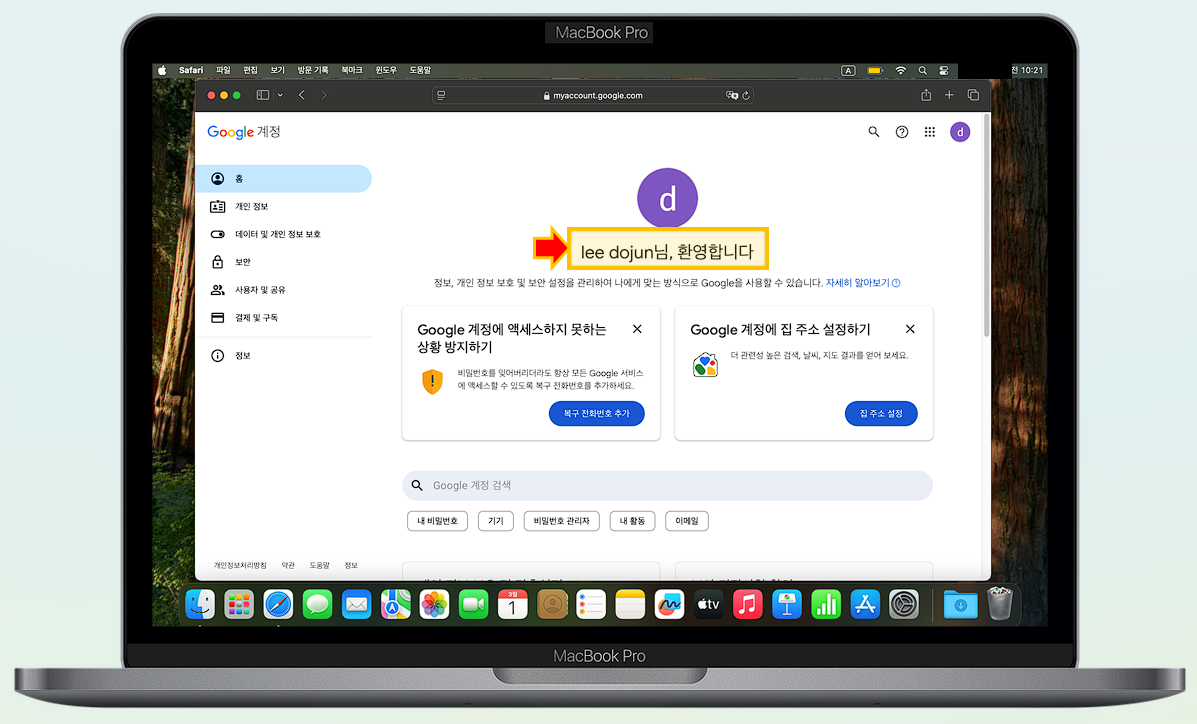1197x724 pixels.
Task: Click the battery status icon
Action: pos(875,70)
